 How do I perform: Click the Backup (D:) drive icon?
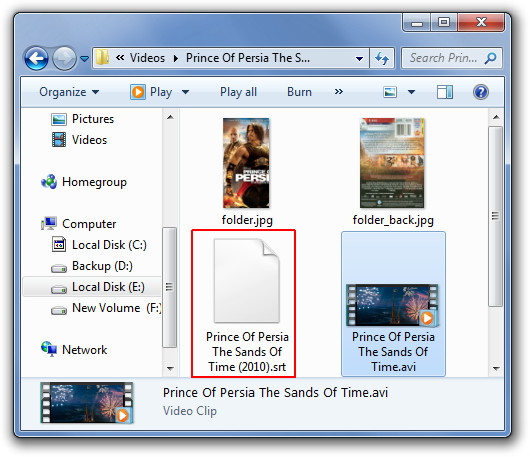(59, 268)
